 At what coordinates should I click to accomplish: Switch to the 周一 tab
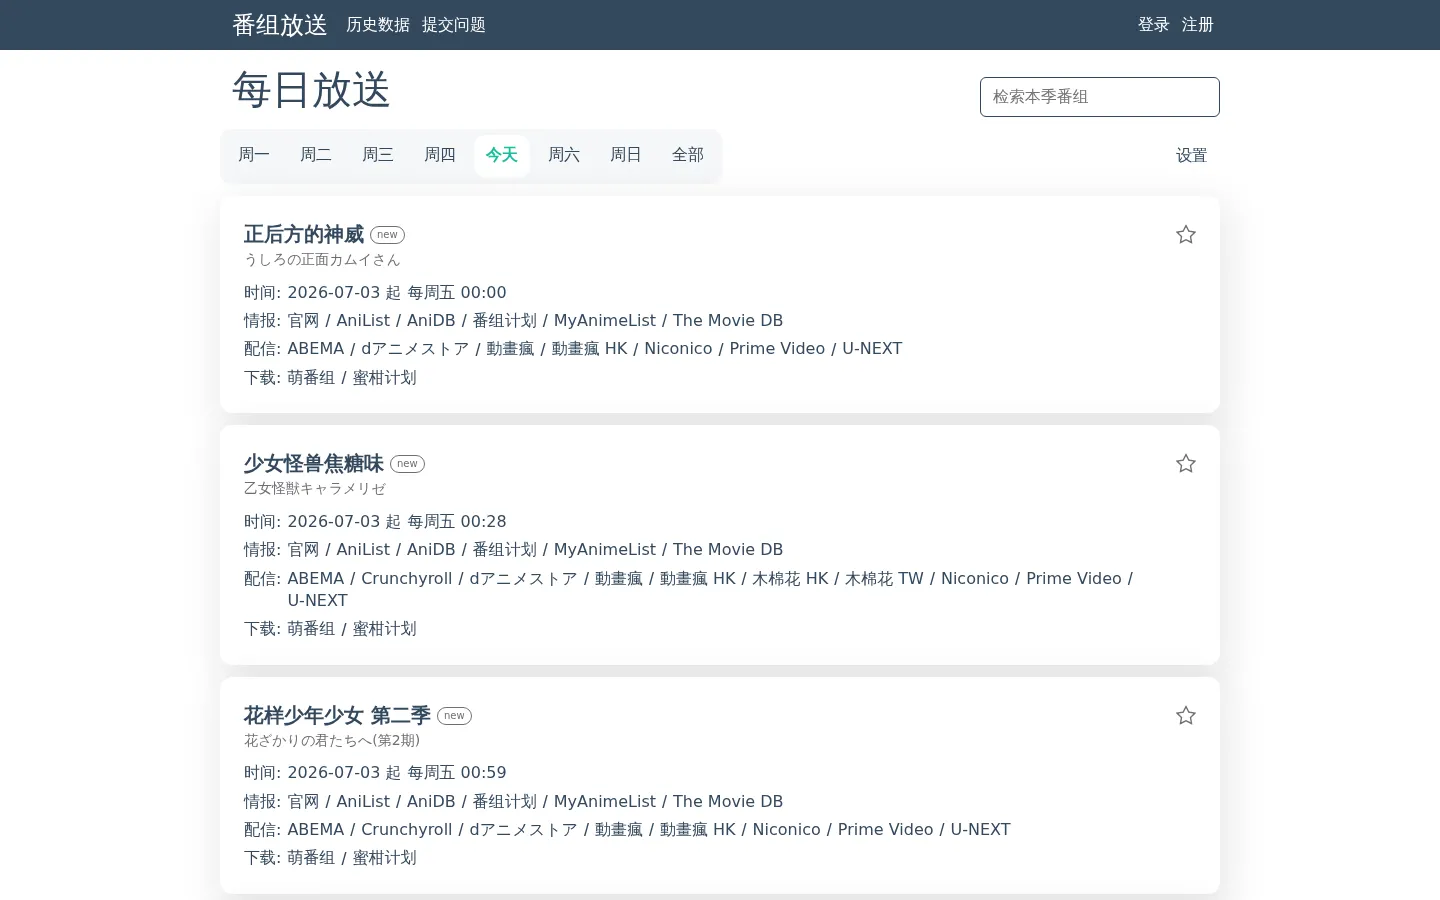point(254,155)
